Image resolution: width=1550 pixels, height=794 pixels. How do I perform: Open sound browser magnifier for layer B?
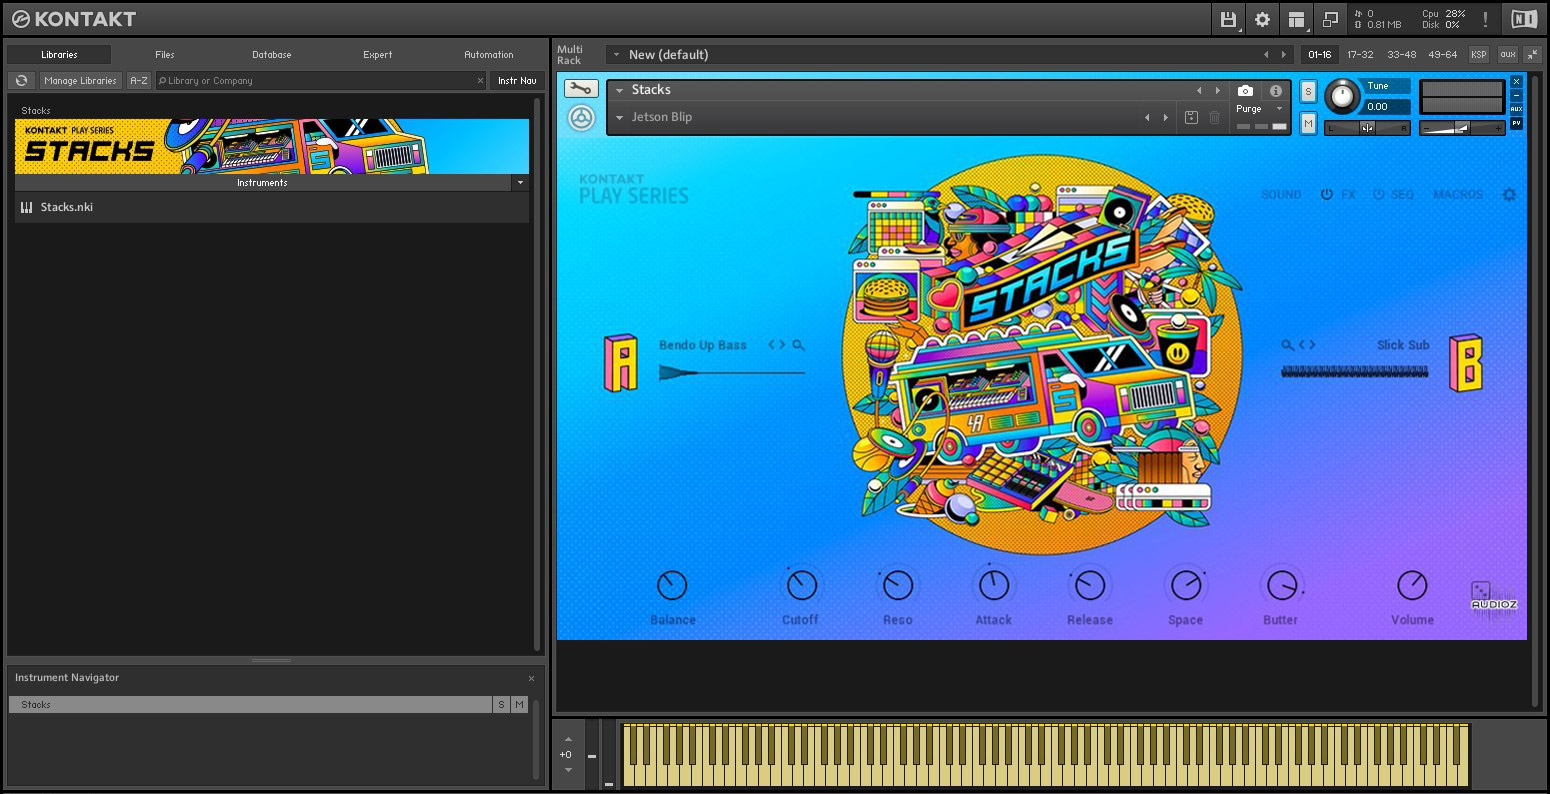point(1288,345)
